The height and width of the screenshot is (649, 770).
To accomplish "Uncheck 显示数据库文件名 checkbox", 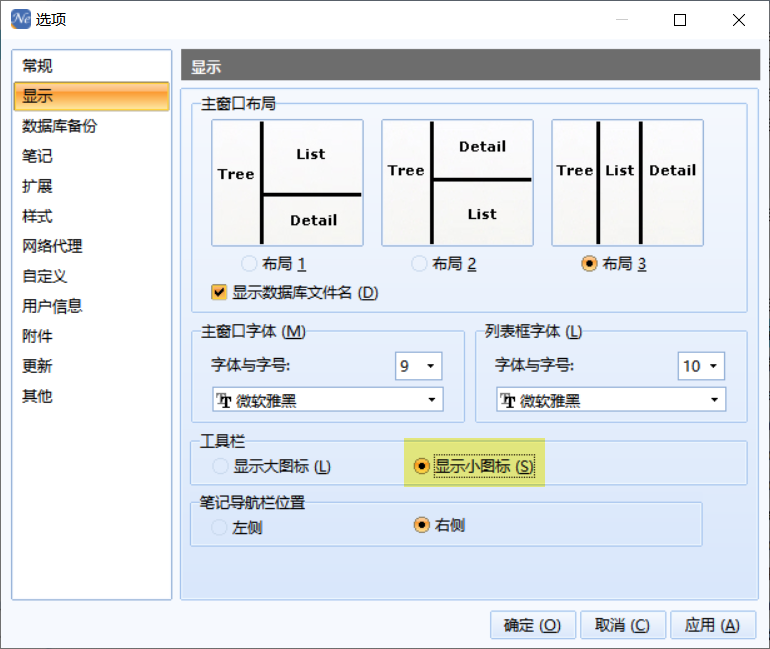I will pyautogui.click(x=219, y=293).
